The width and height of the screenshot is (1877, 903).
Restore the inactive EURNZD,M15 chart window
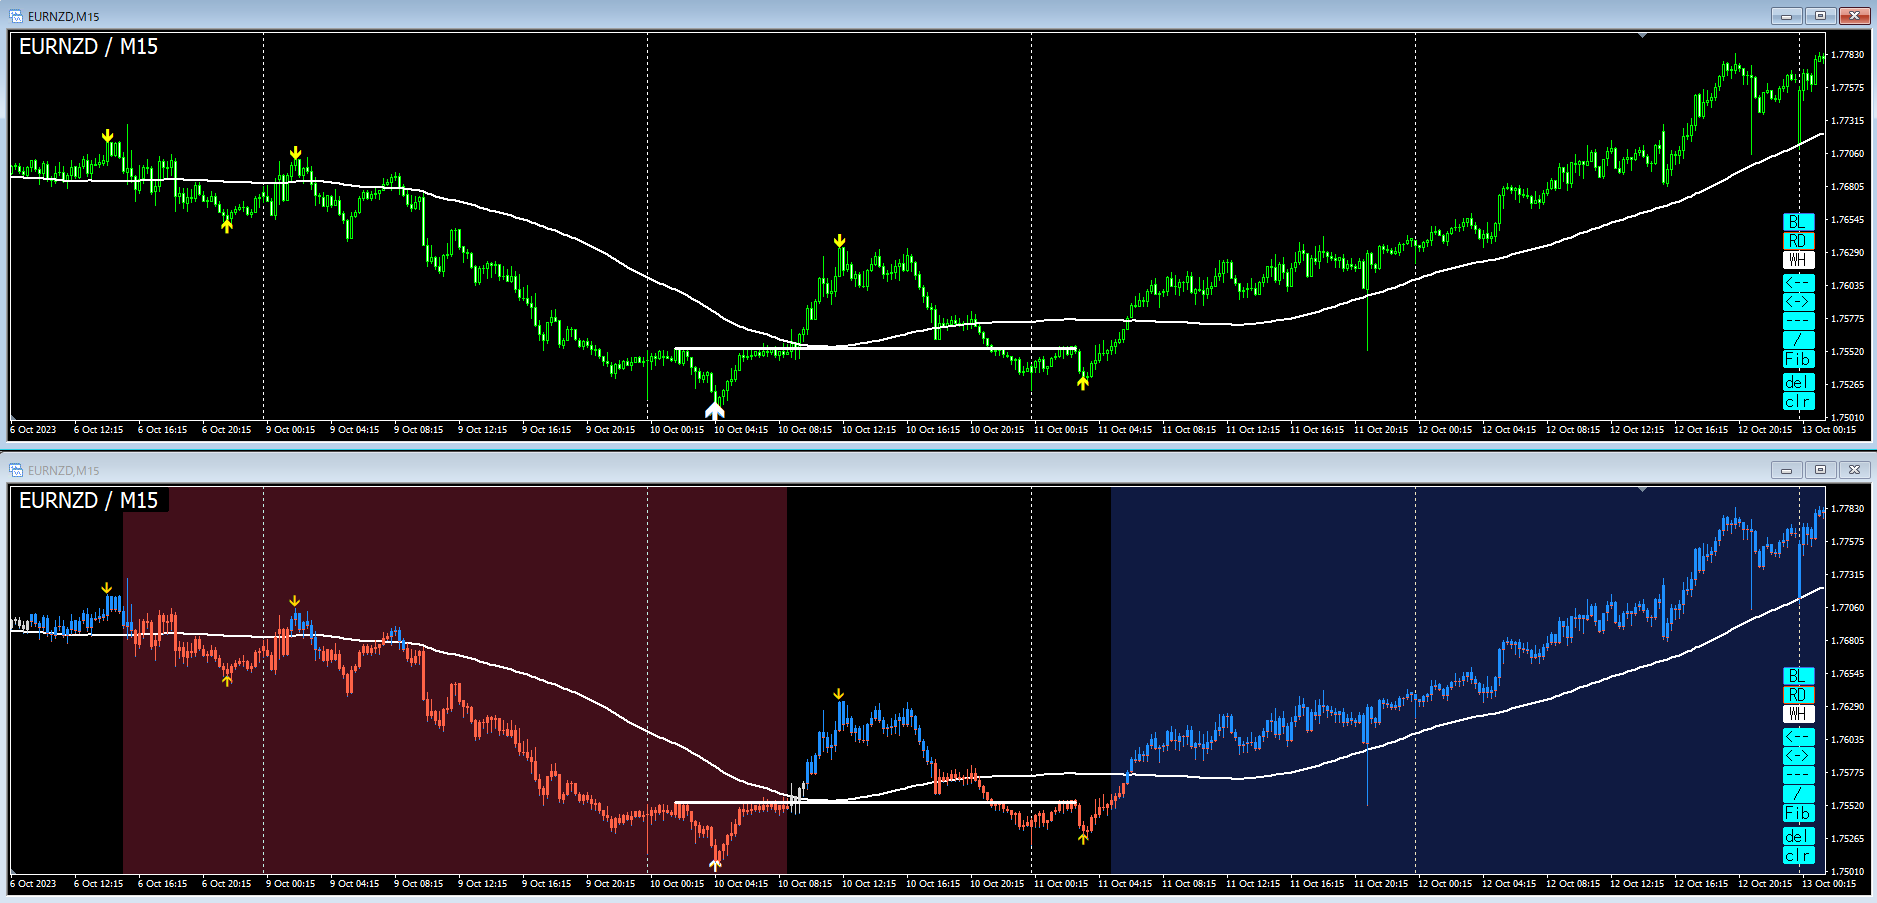1820,470
